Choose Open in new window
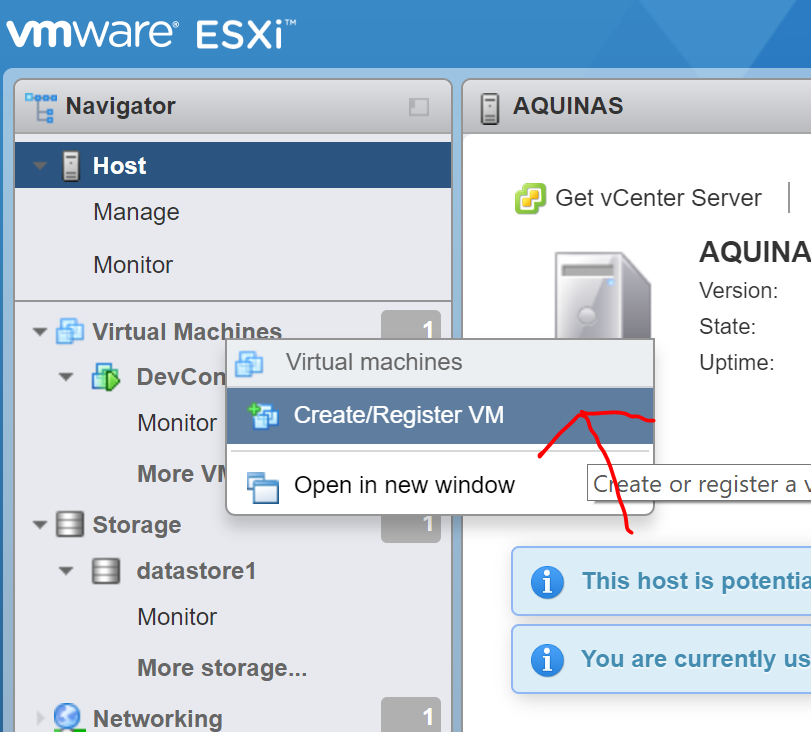This screenshot has width=811, height=732. coord(440,485)
